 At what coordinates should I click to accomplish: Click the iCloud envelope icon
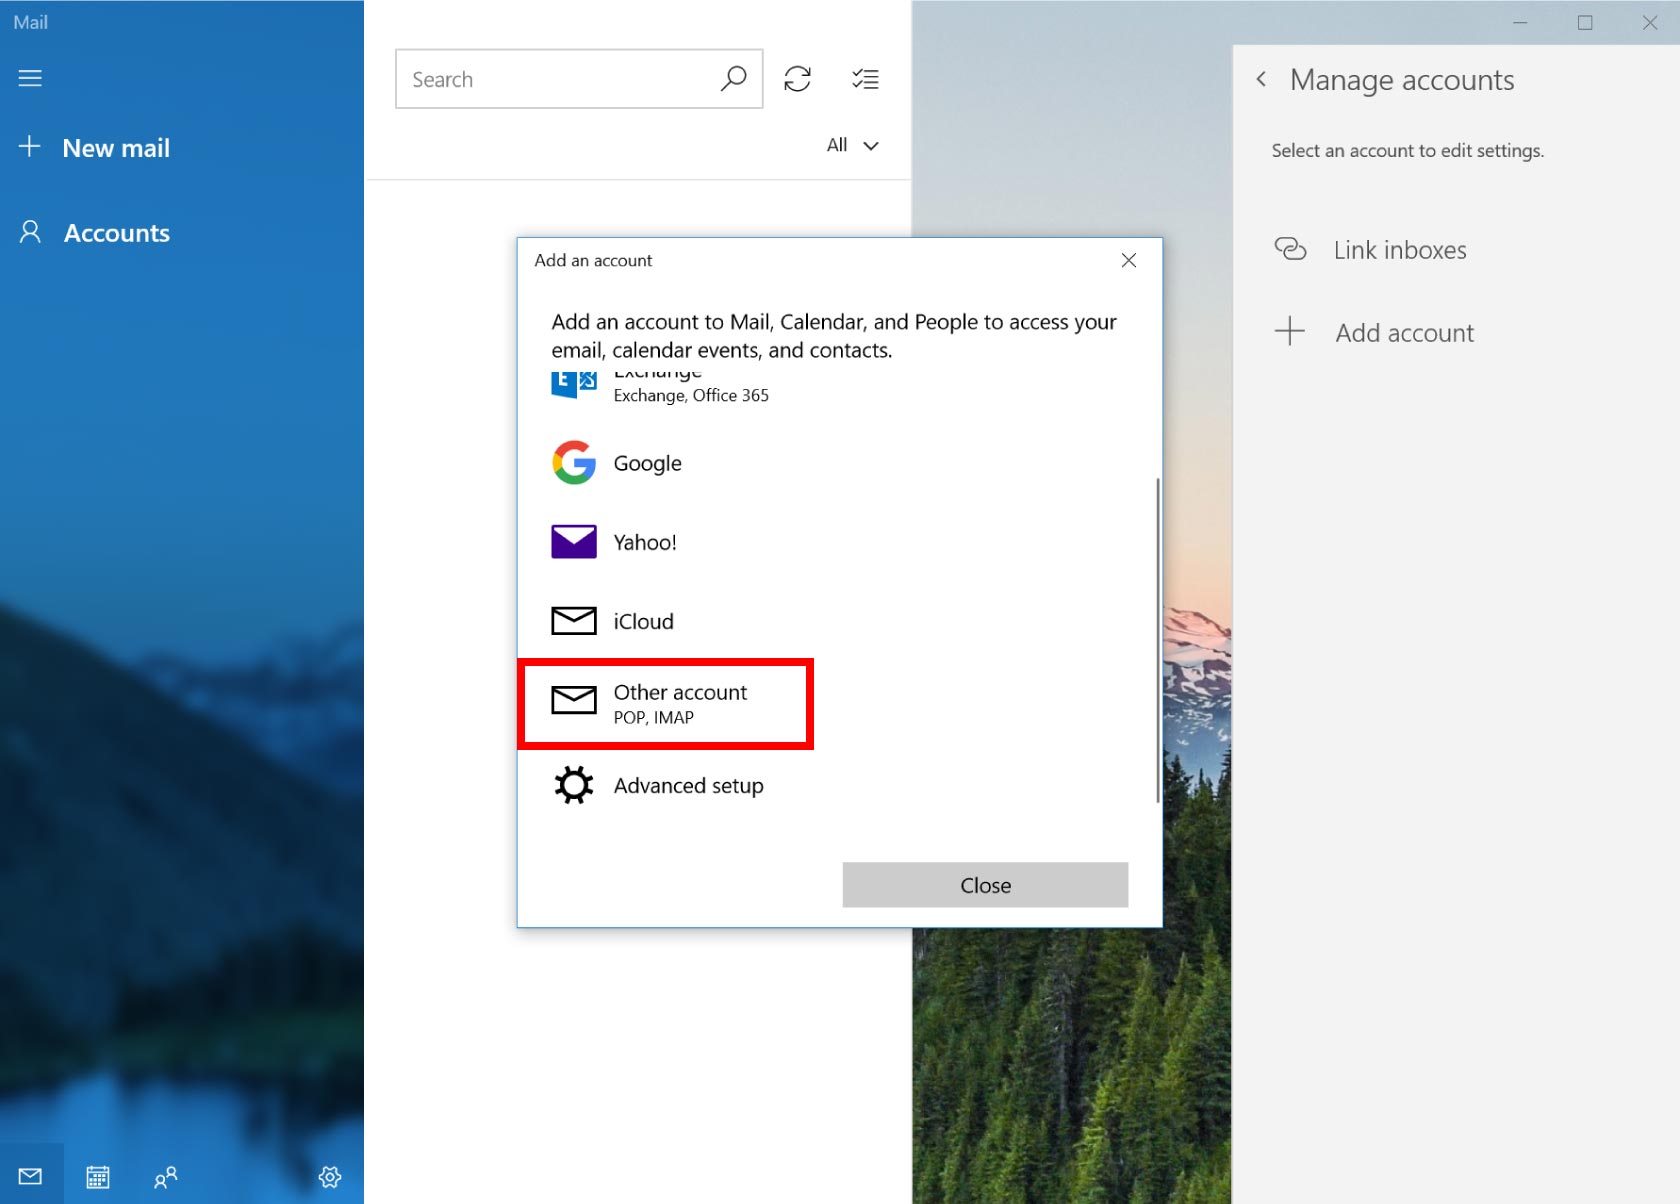574,621
